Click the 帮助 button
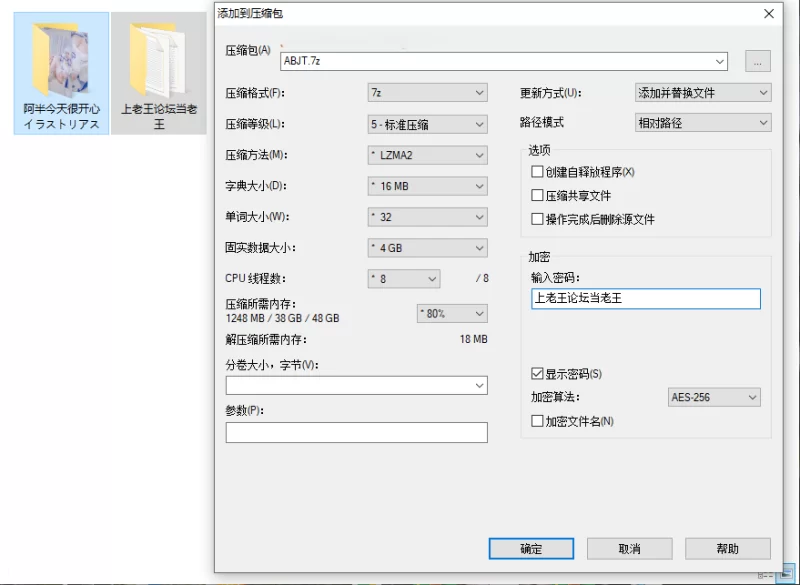This screenshot has width=800, height=585. click(x=728, y=548)
